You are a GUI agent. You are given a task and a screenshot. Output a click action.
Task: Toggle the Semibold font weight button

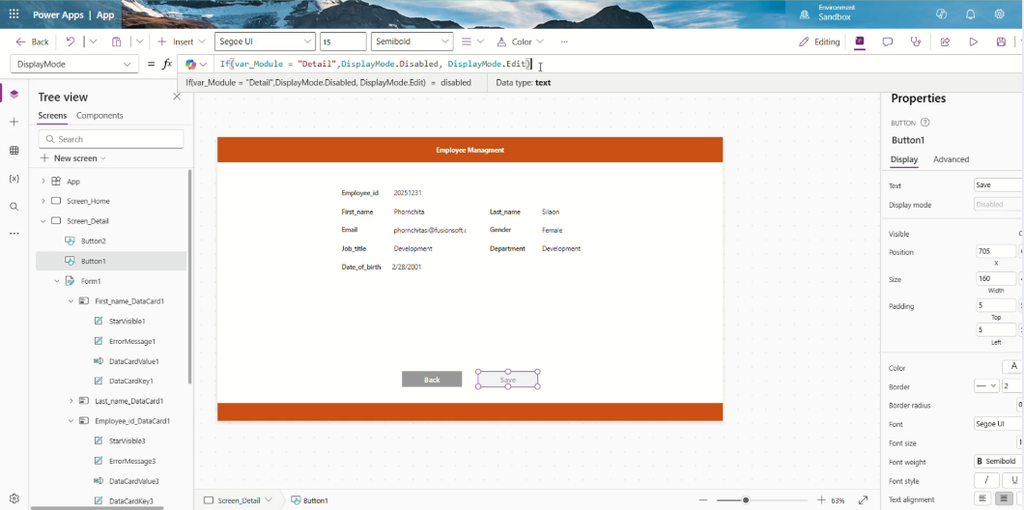[x=999, y=462]
